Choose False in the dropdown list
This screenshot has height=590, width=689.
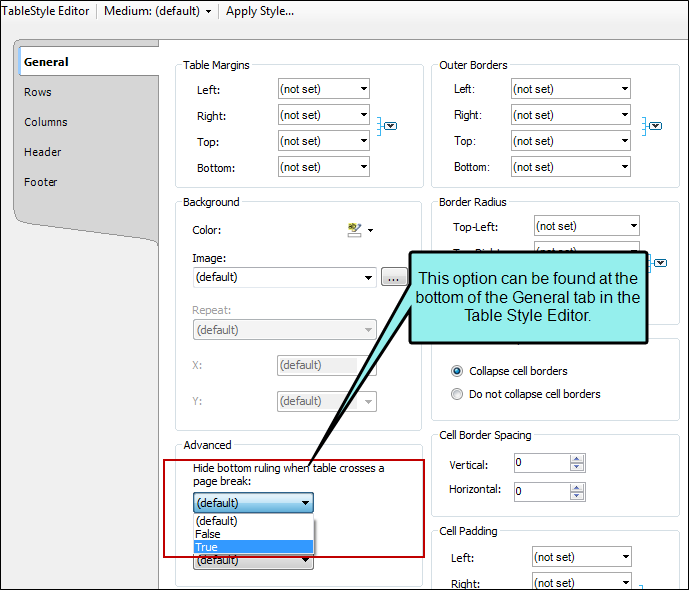[x=253, y=534]
